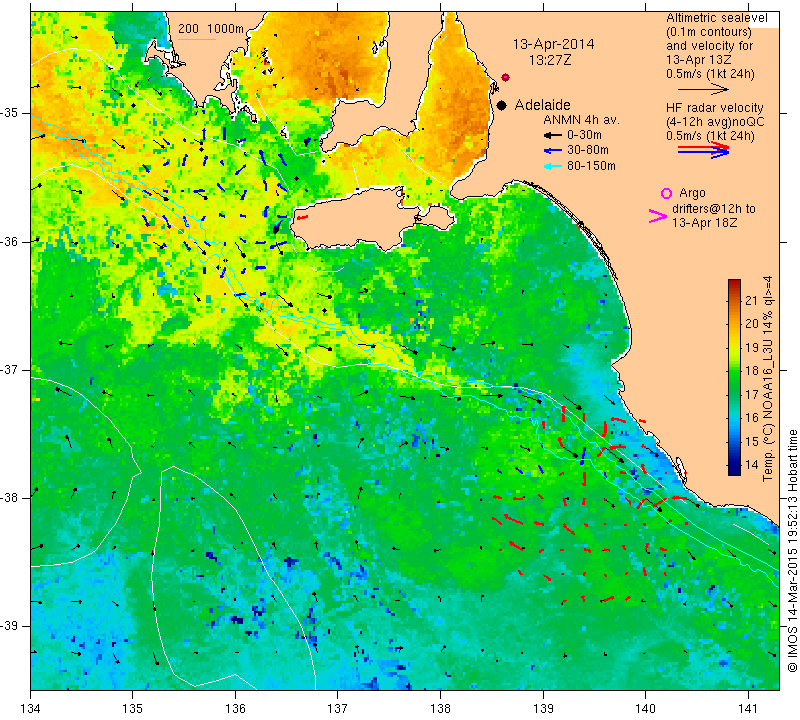The width and height of the screenshot is (800, 720).
Task: Click the black 0-30m legend arrow
Action: point(552,135)
